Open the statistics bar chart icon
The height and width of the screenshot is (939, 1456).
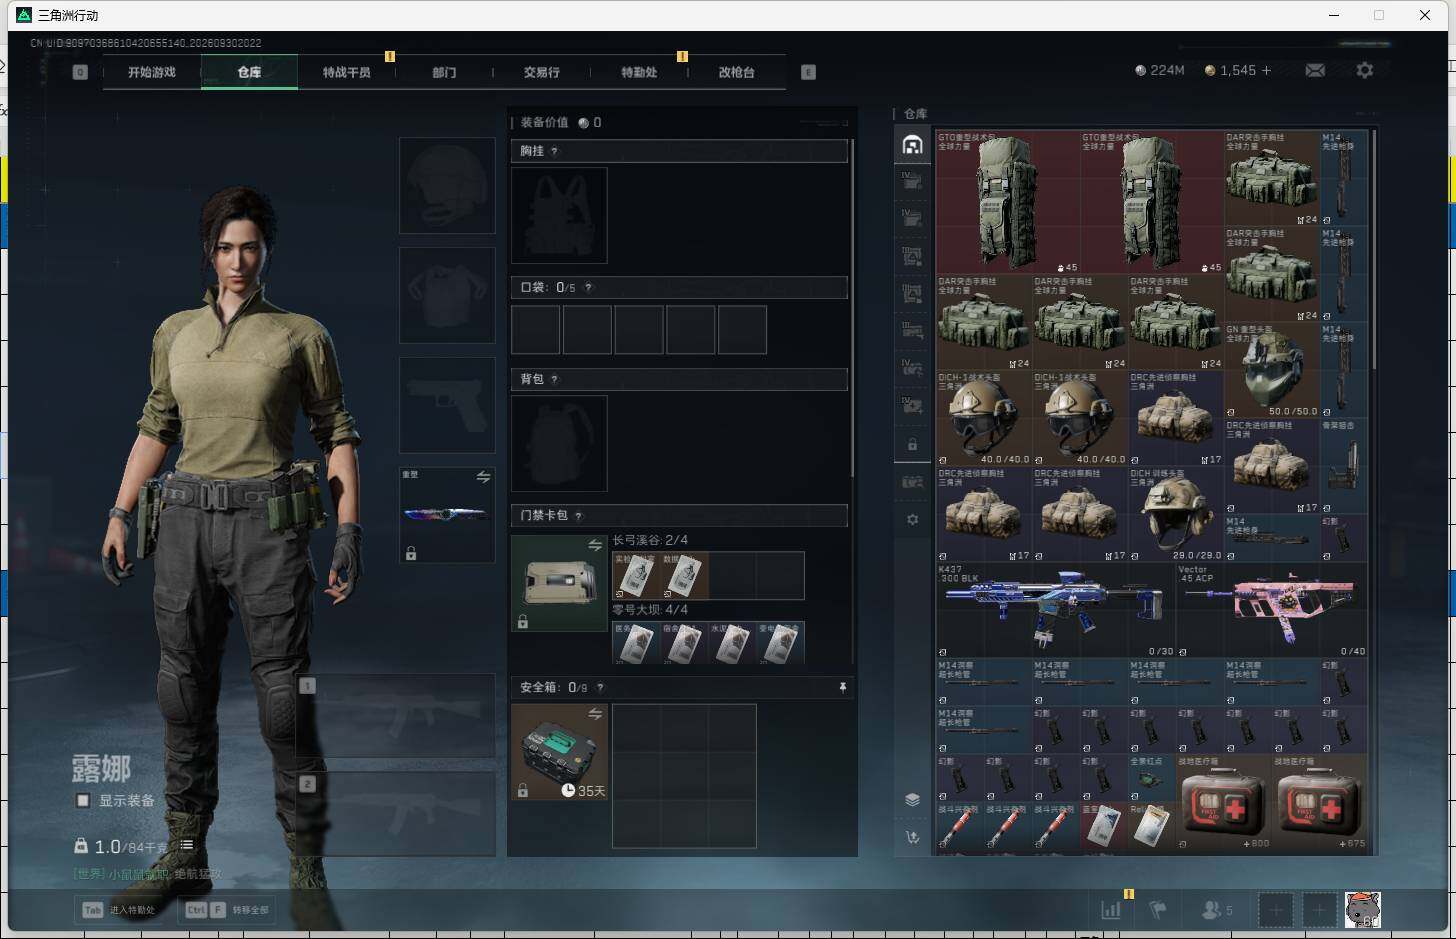pyautogui.click(x=1111, y=910)
